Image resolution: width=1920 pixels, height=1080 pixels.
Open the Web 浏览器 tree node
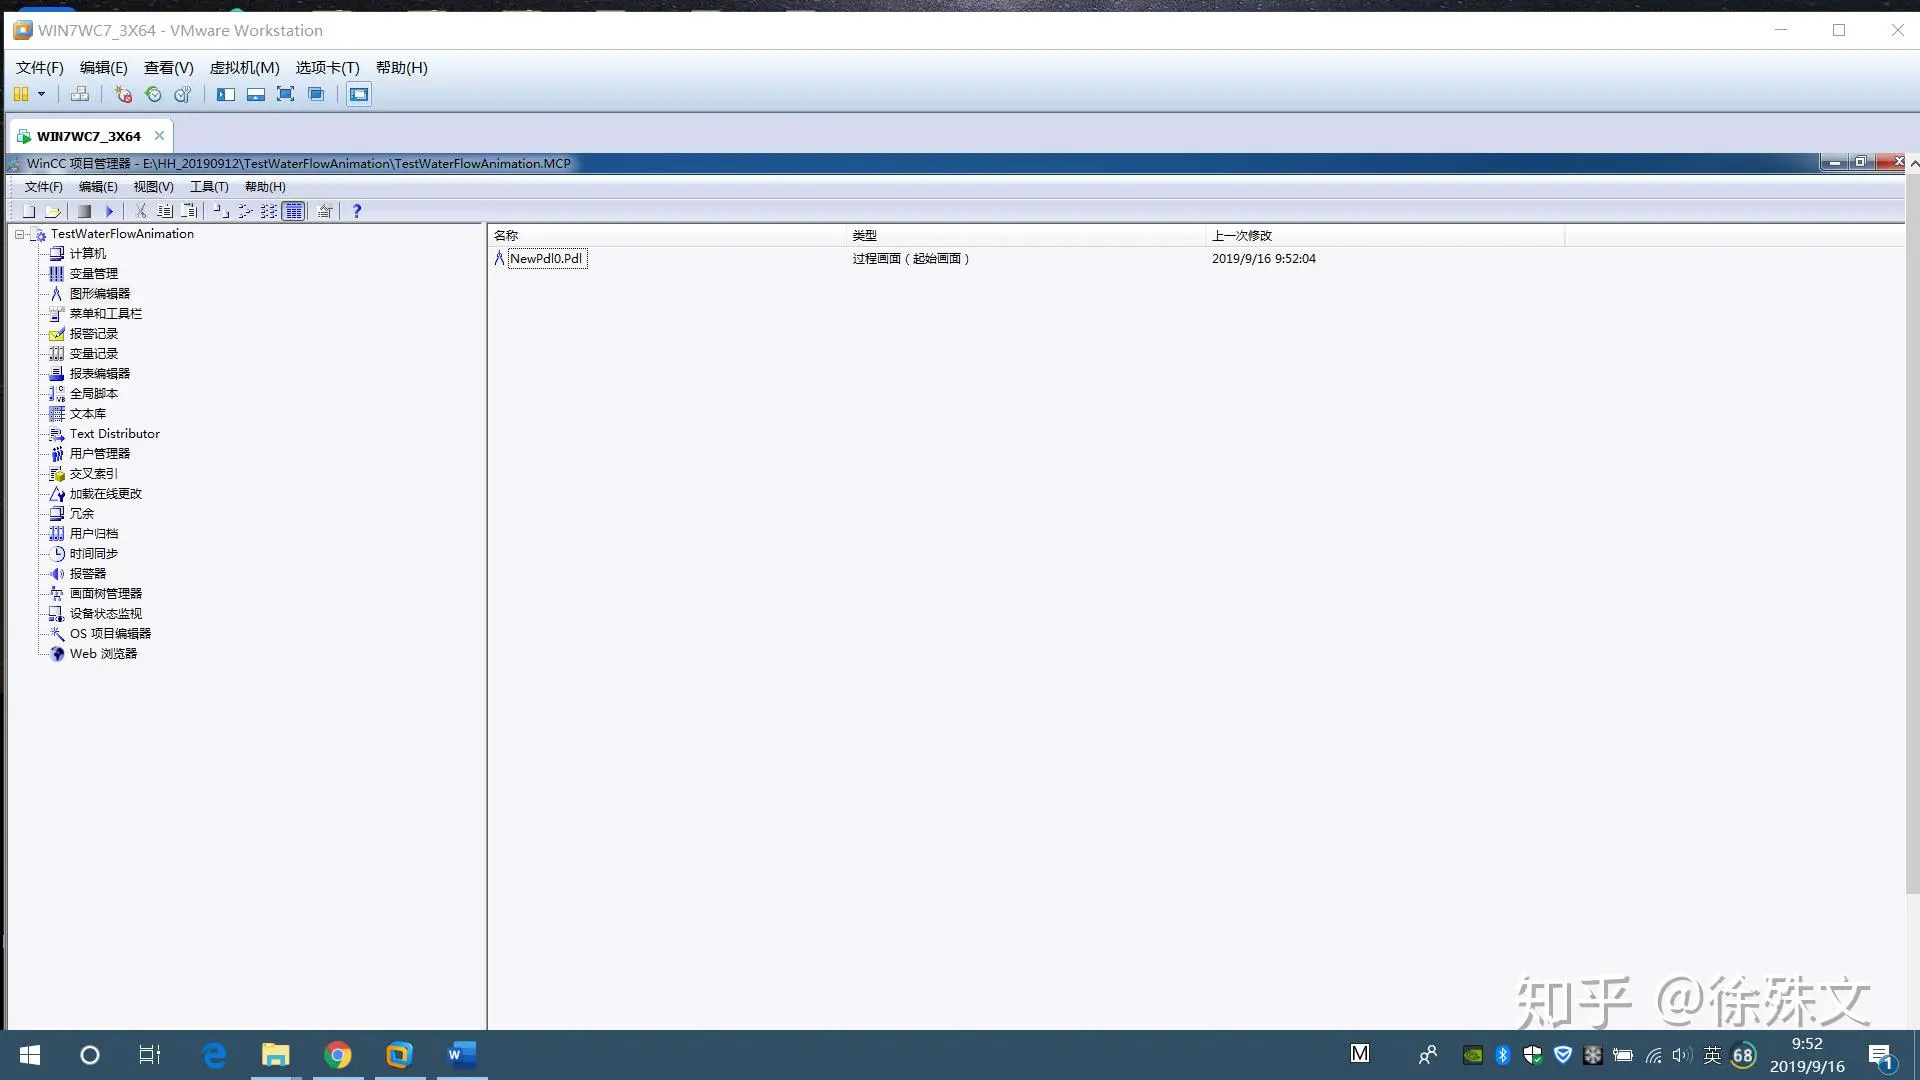pyautogui.click(x=102, y=653)
